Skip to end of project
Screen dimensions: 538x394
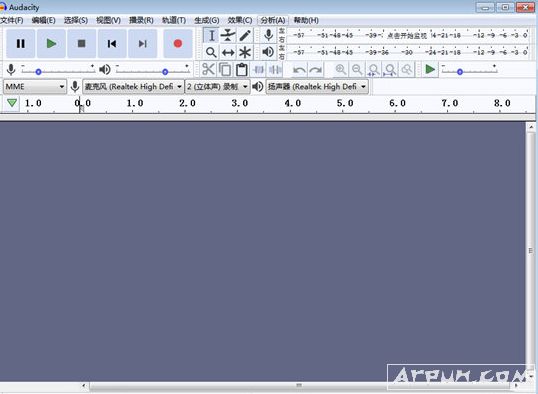pos(142,44)
